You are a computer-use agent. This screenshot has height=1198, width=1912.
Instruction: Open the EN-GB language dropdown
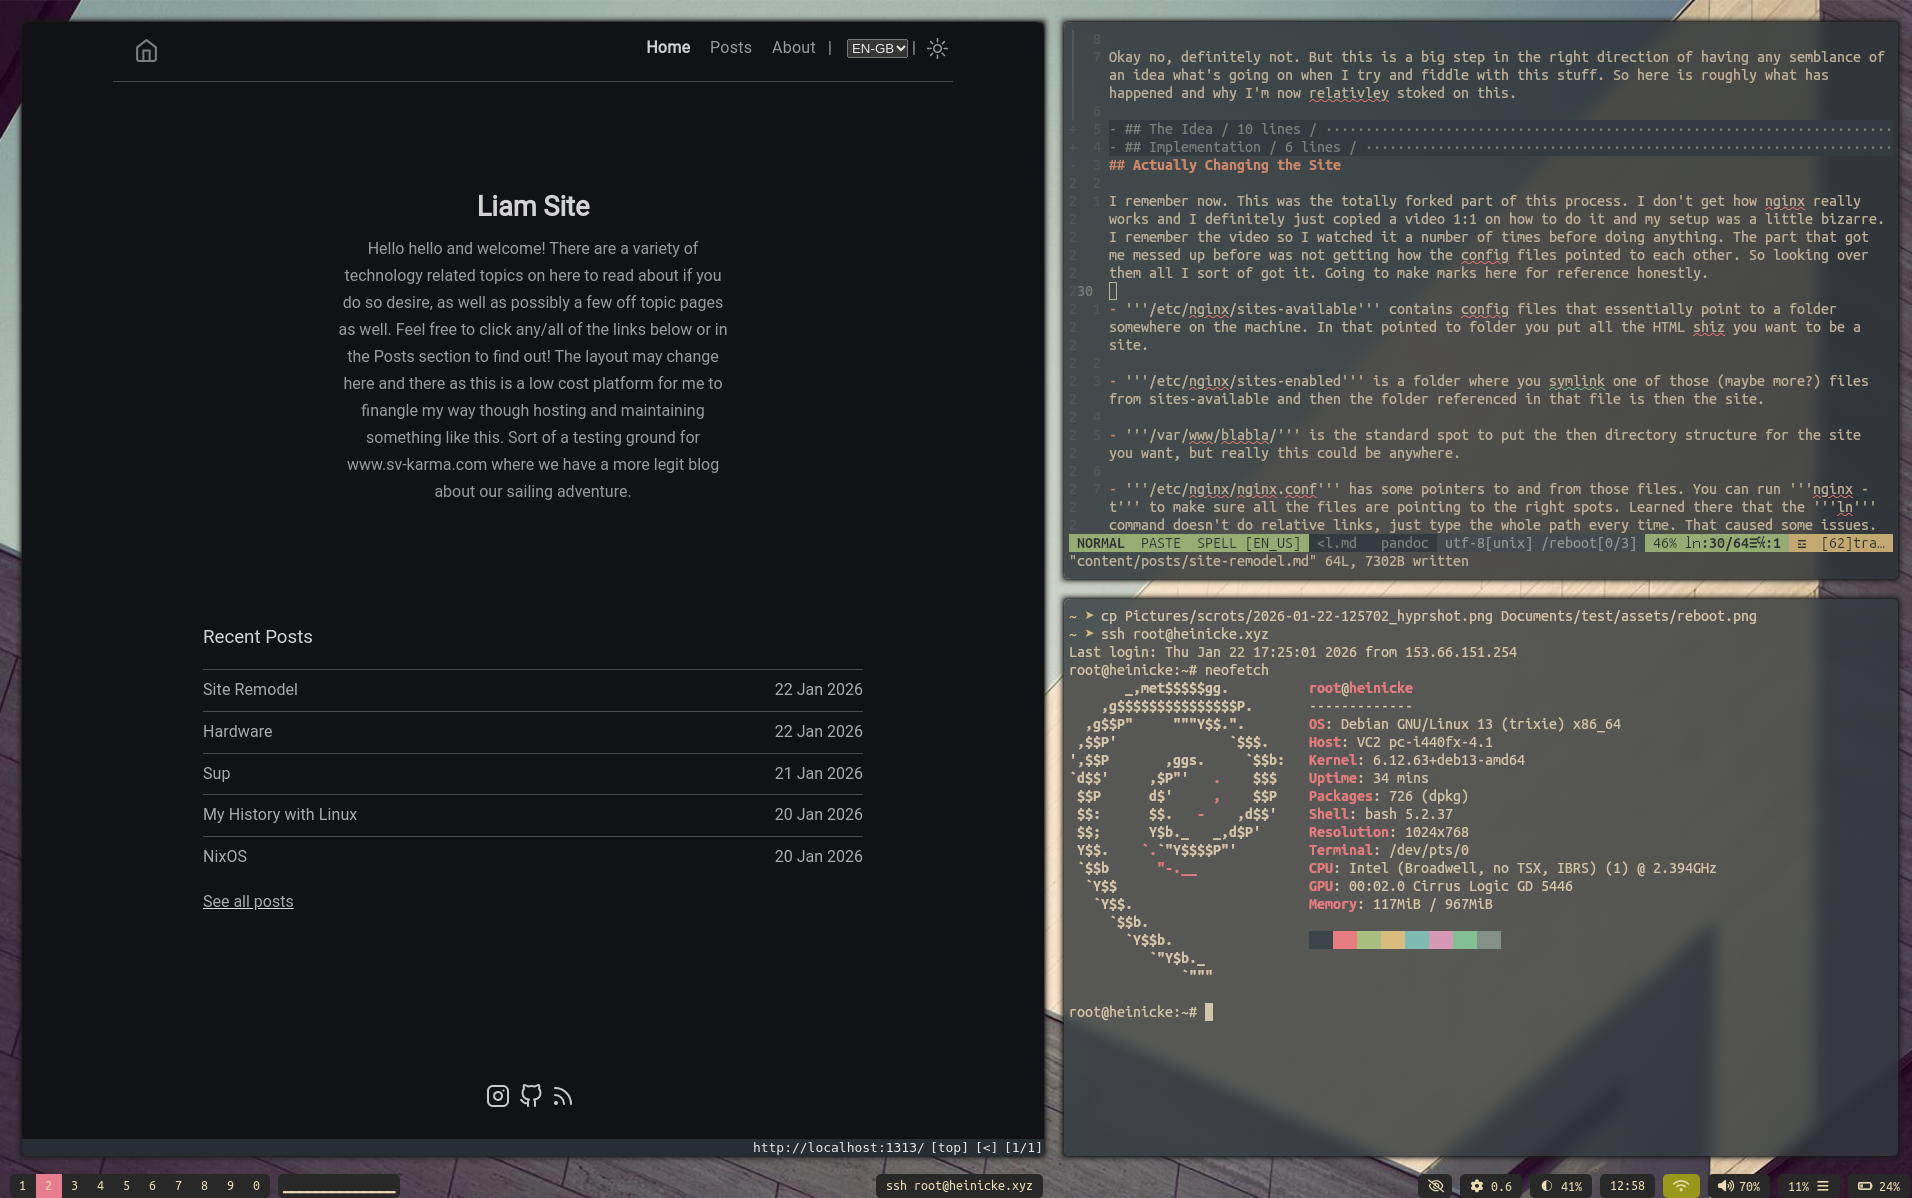point(877,48)
